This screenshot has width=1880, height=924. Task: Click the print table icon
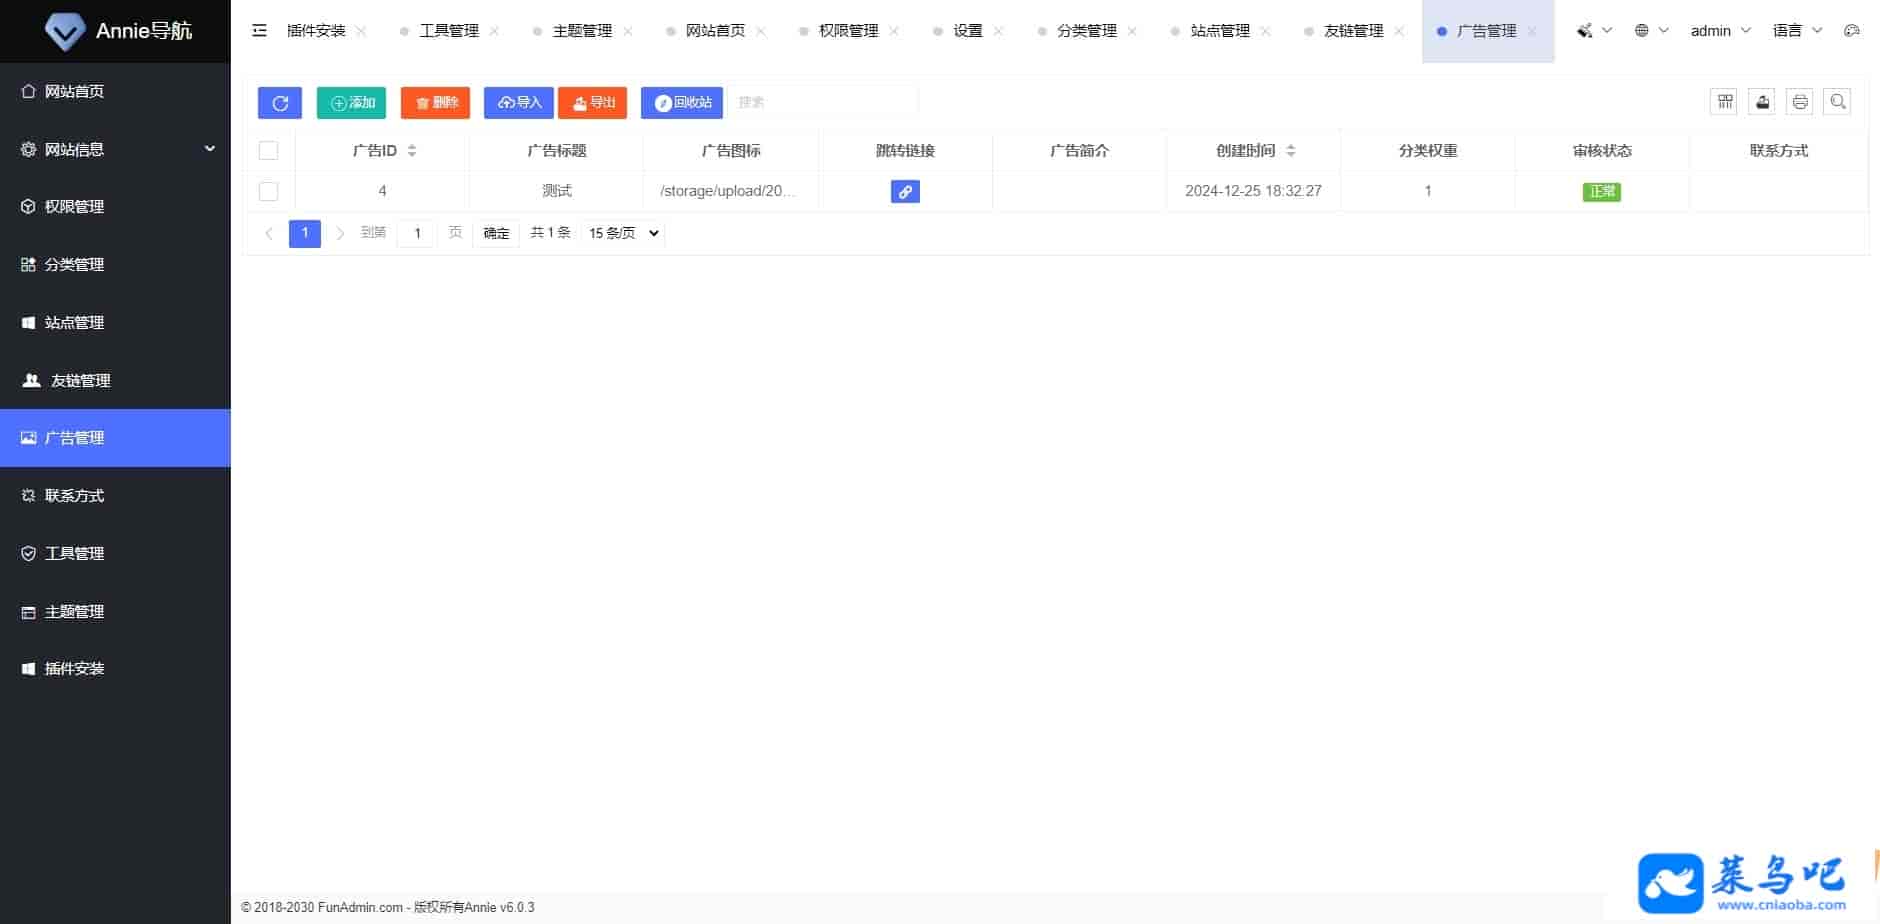pos(1800,101)
